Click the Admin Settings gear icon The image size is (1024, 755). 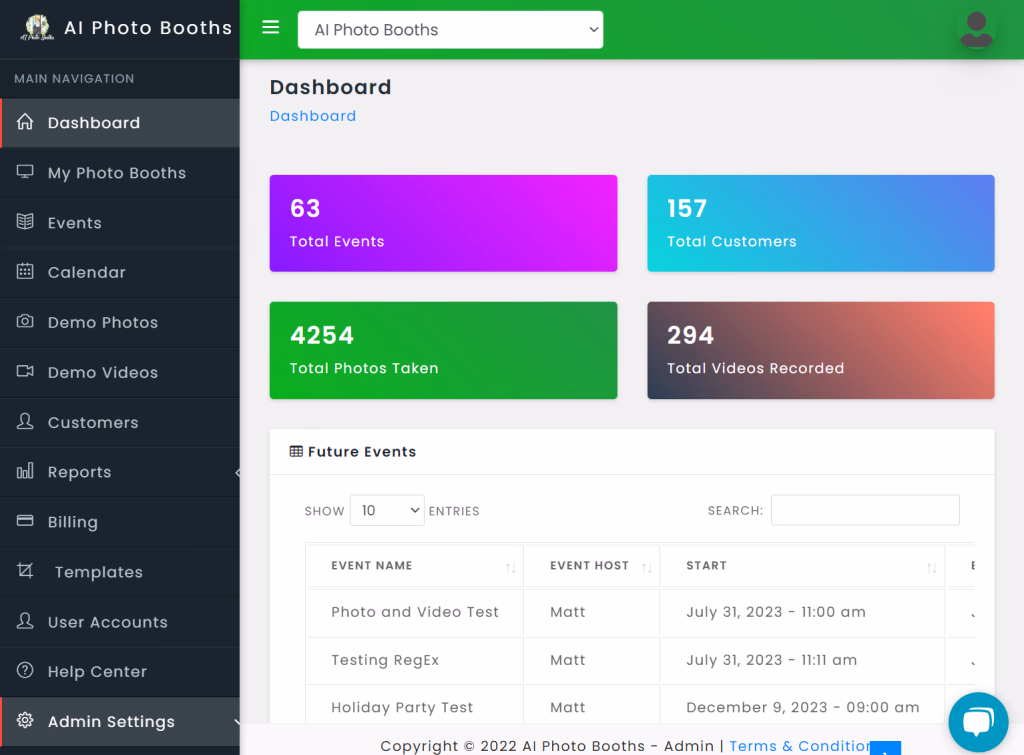(25, 720)
